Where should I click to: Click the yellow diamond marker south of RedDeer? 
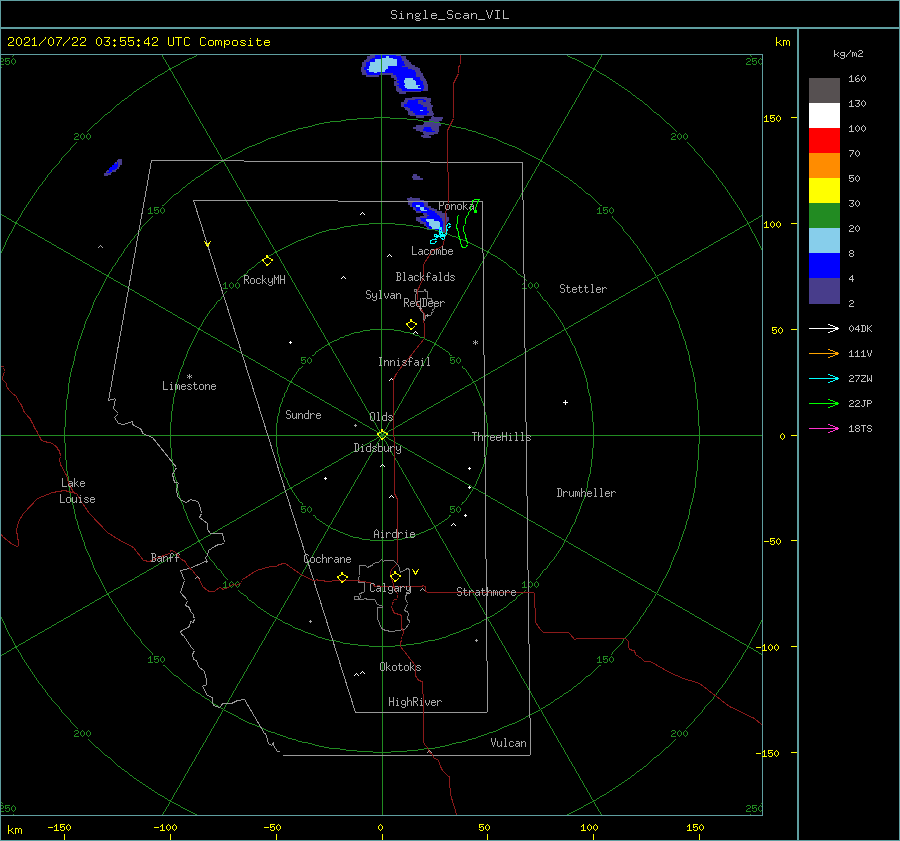(412, 325)
